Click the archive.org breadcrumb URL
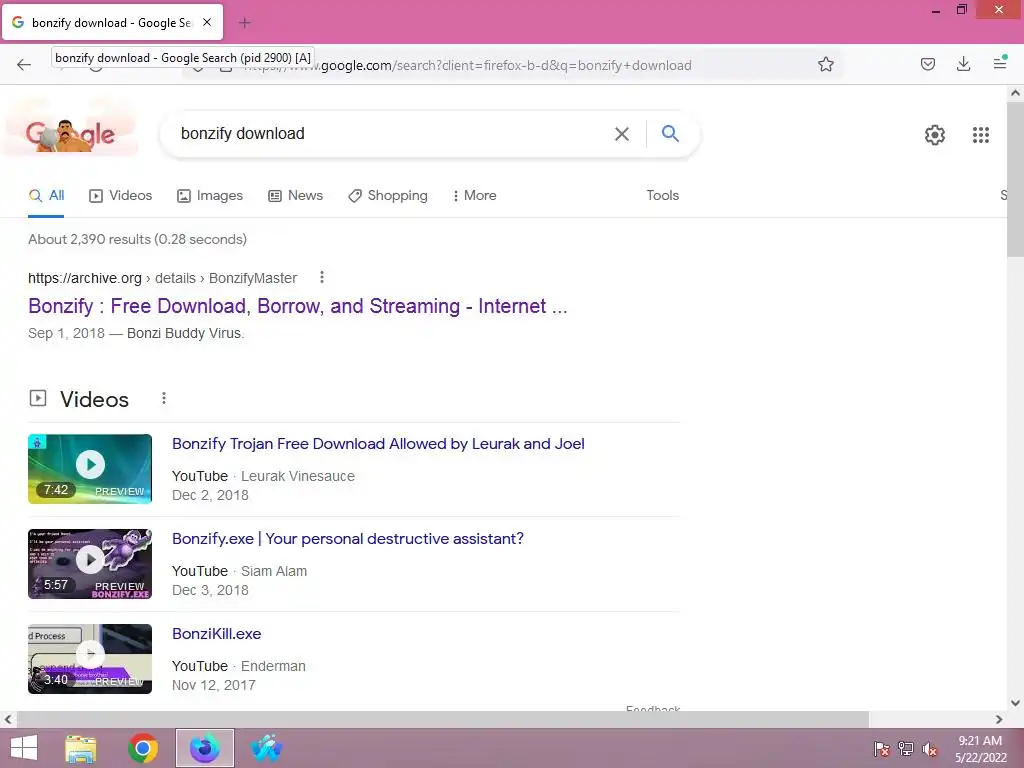Image resolution: width=1024 pixels, height=768 pixels. (163, 278)
